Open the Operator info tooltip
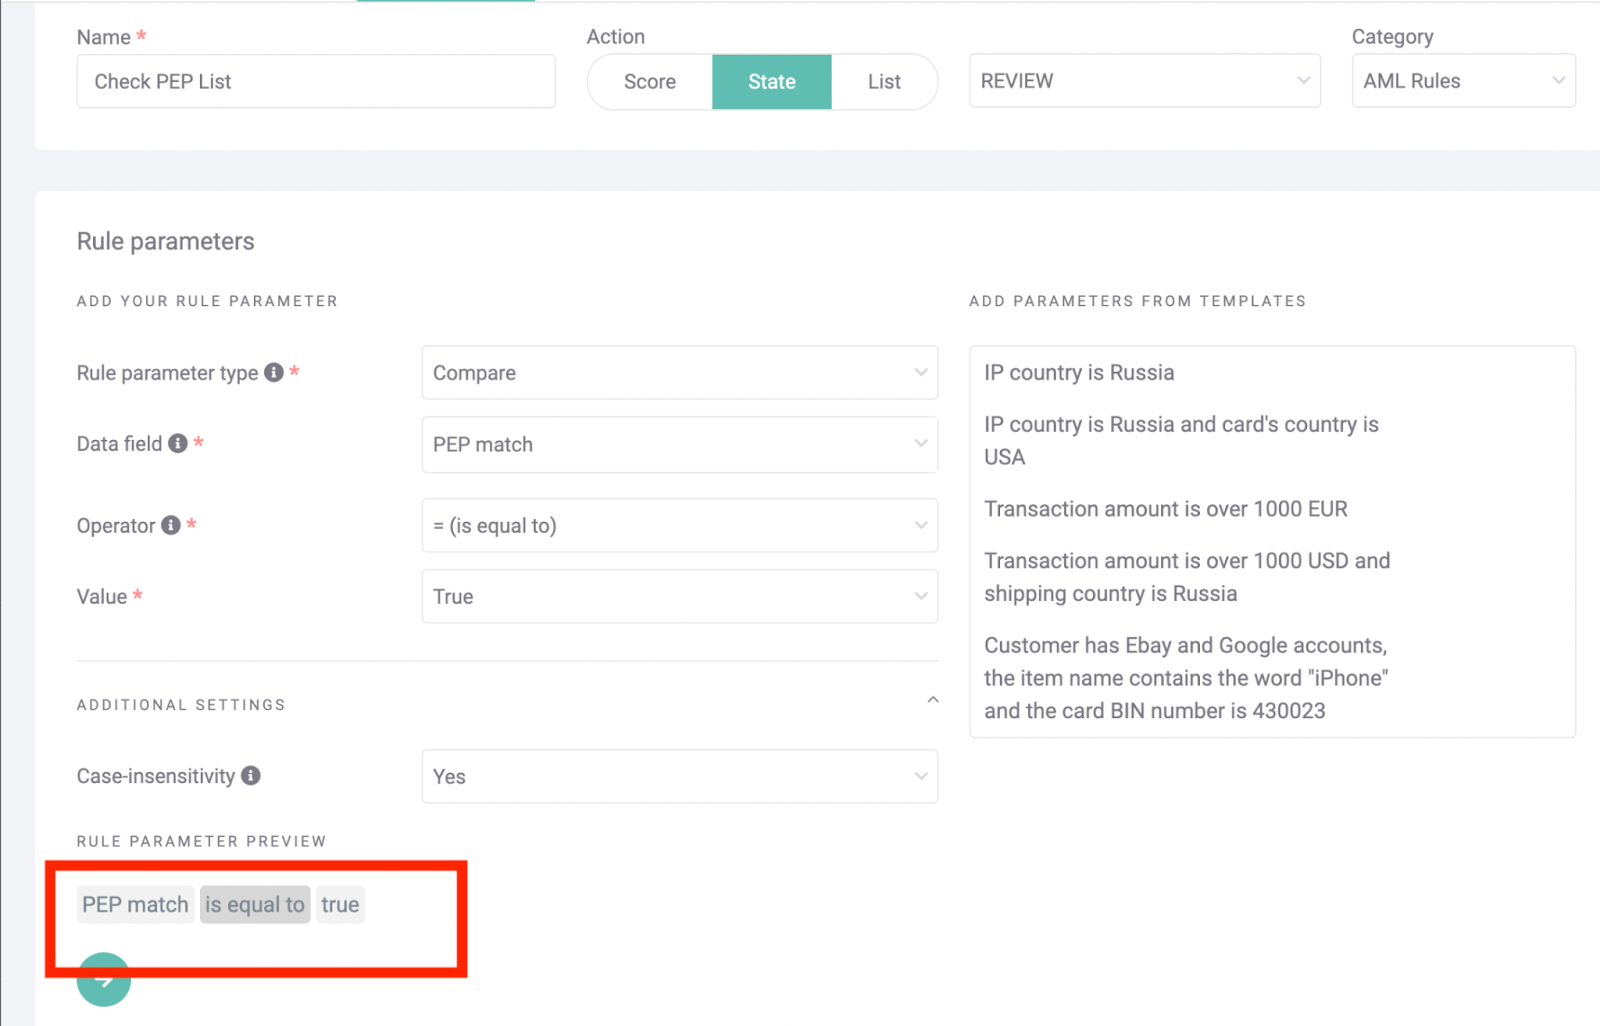 pyautogui.click(x=170, y=524)
